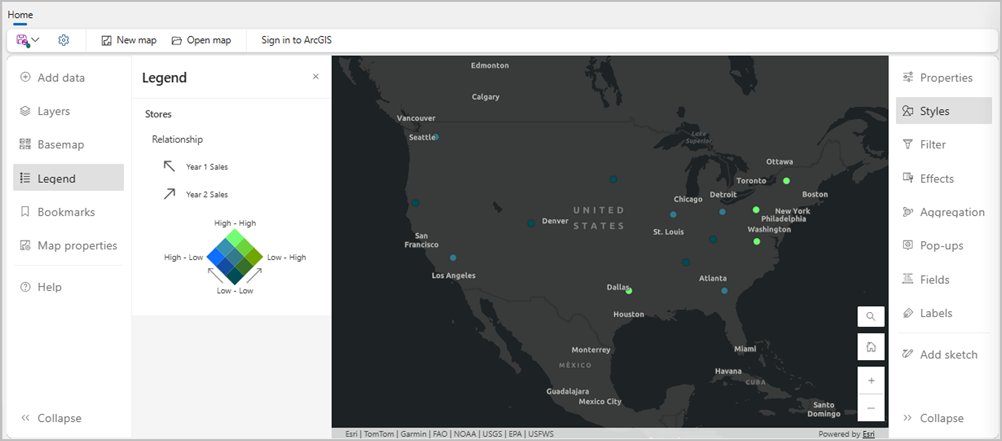Click the store point near Seattle
Screen dimensions: 1002x441
tap(436, 137)
